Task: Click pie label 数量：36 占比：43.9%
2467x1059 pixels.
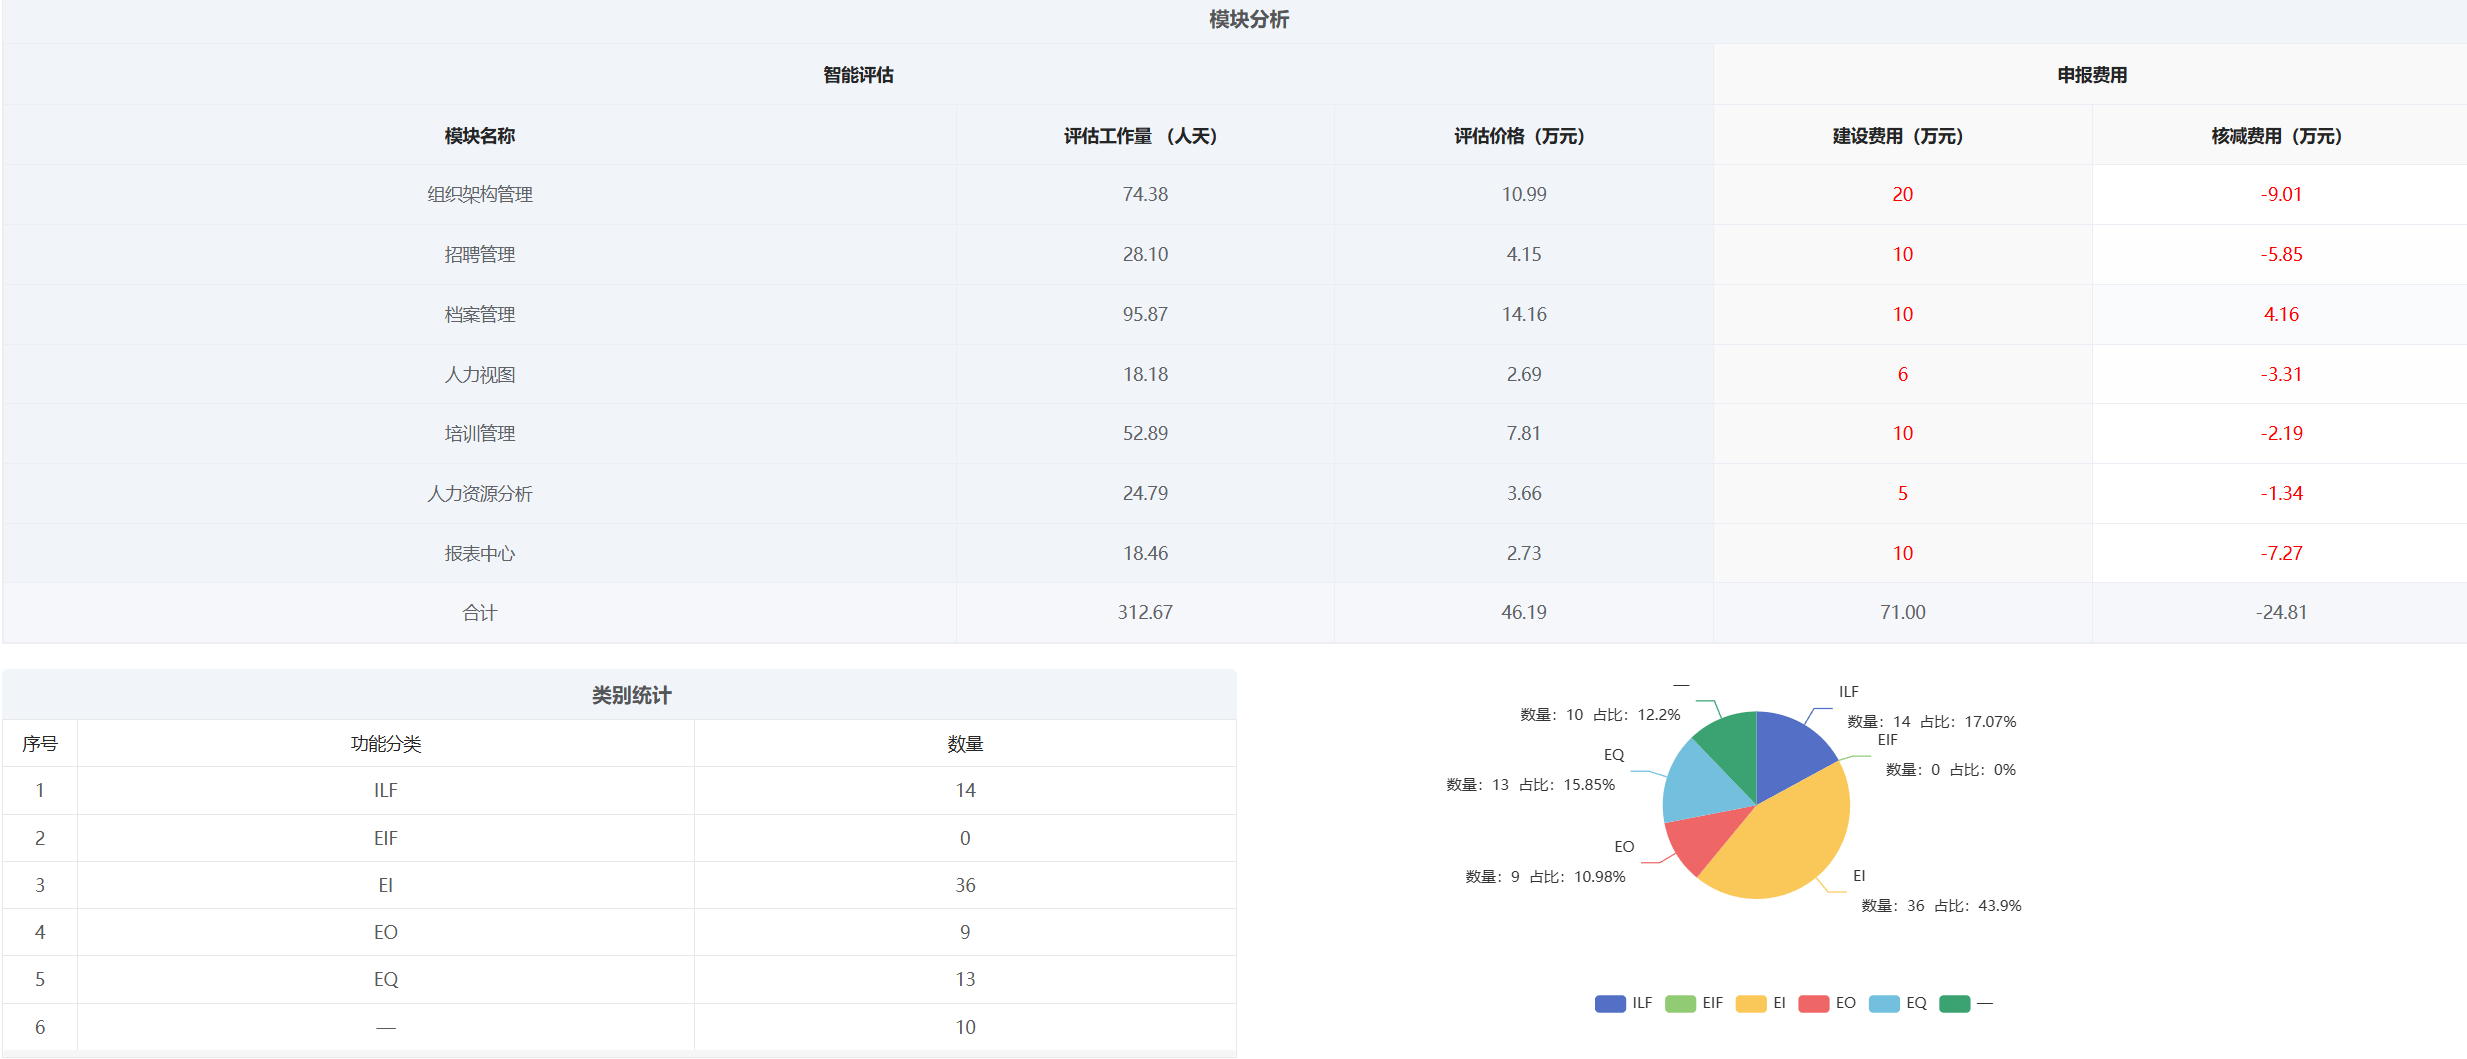Action: (1941, 906)
